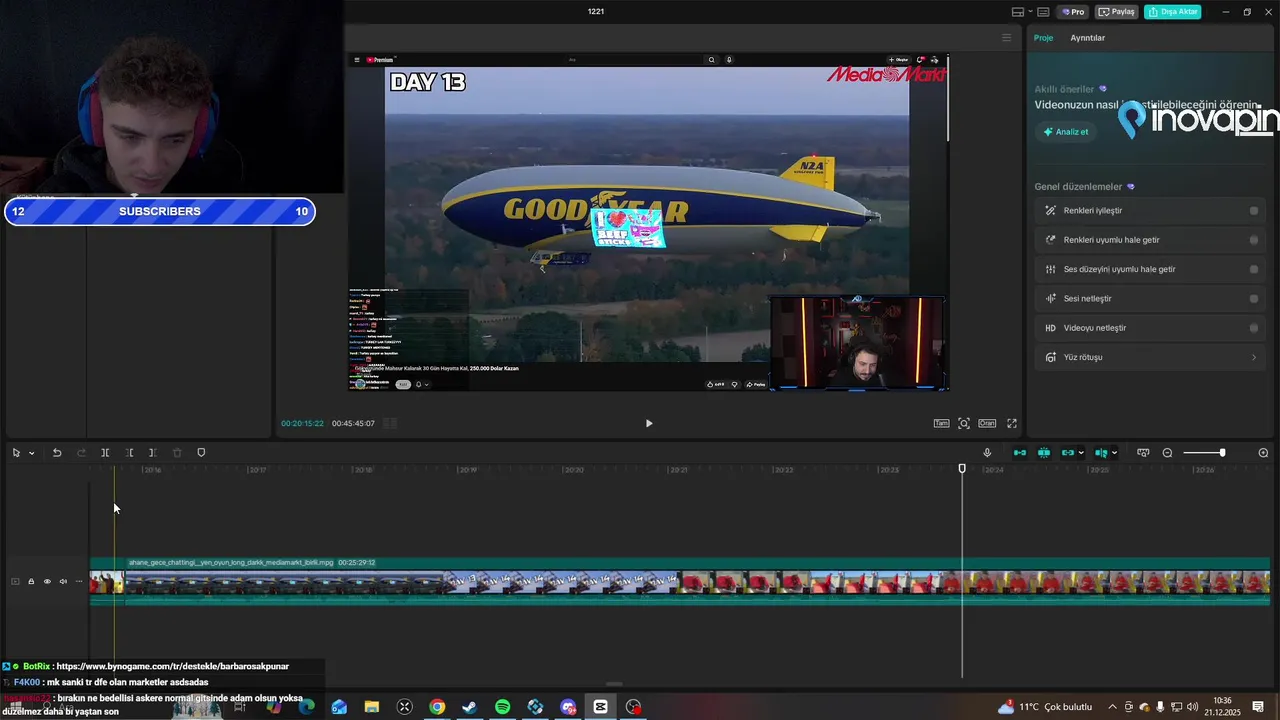Switch to the Ayrıntılar tab
Image resolution: width=1280 pixels, height=720 pixels.
[1087, 38]
